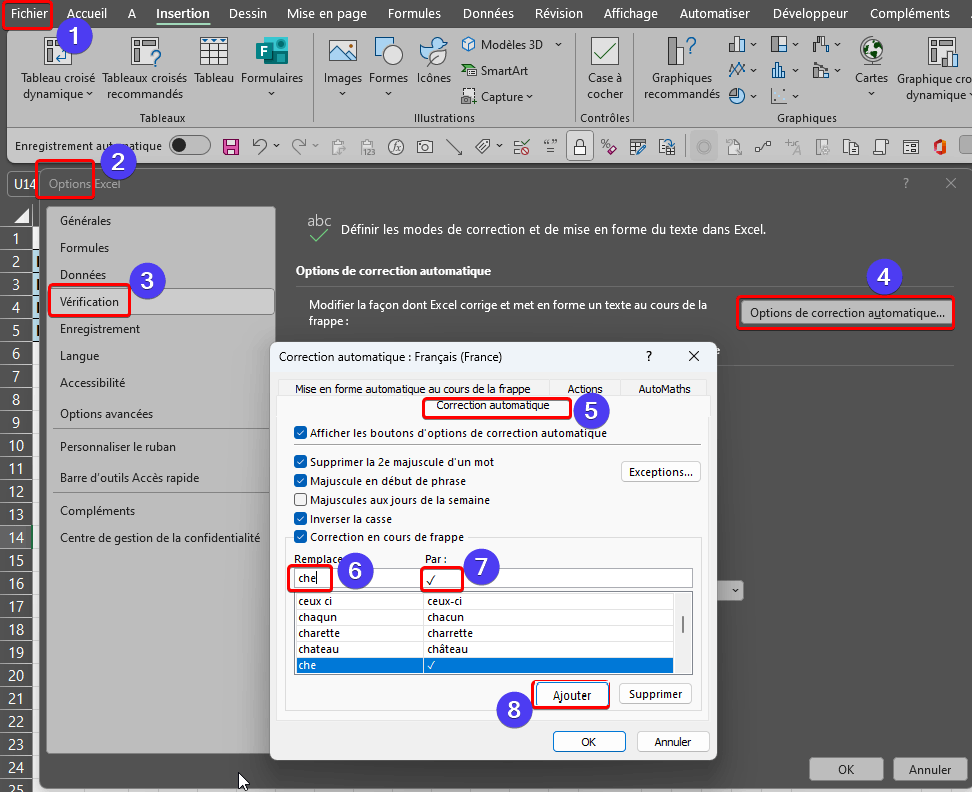
Task: Click the Supprimer button
Action: click(655, 694)
